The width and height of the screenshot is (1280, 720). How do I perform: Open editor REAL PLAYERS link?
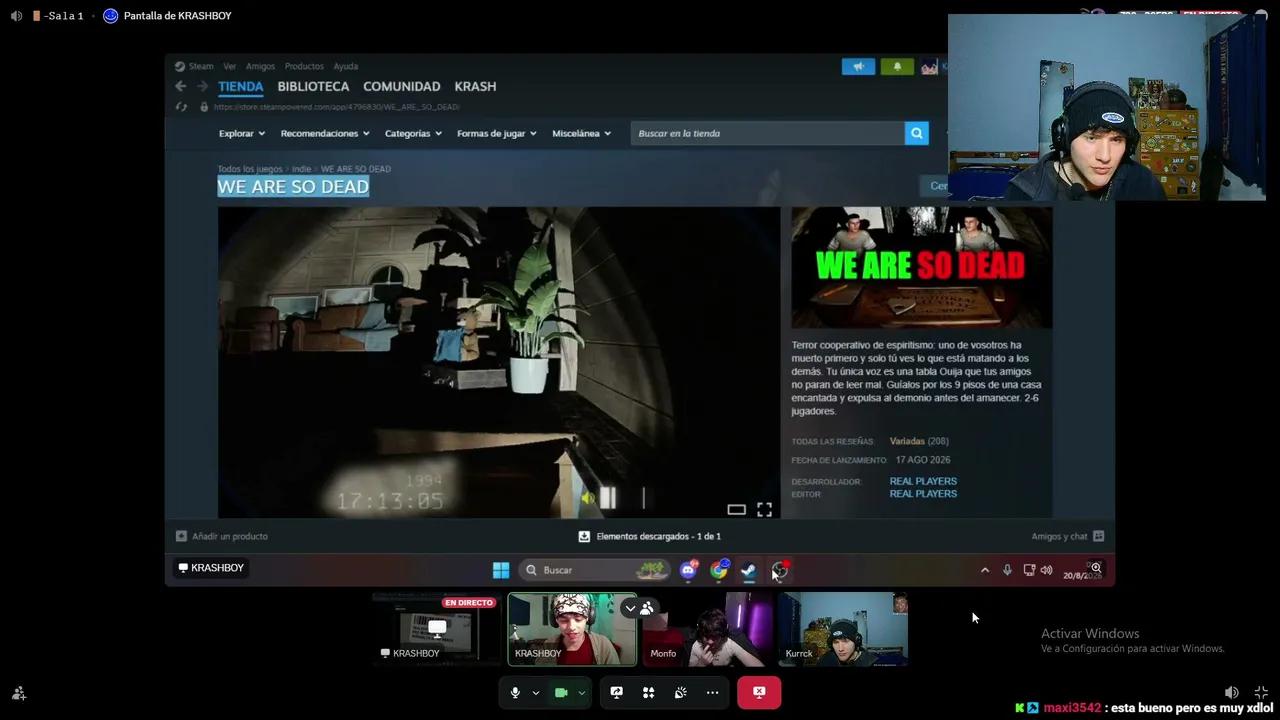coord(923,494)
